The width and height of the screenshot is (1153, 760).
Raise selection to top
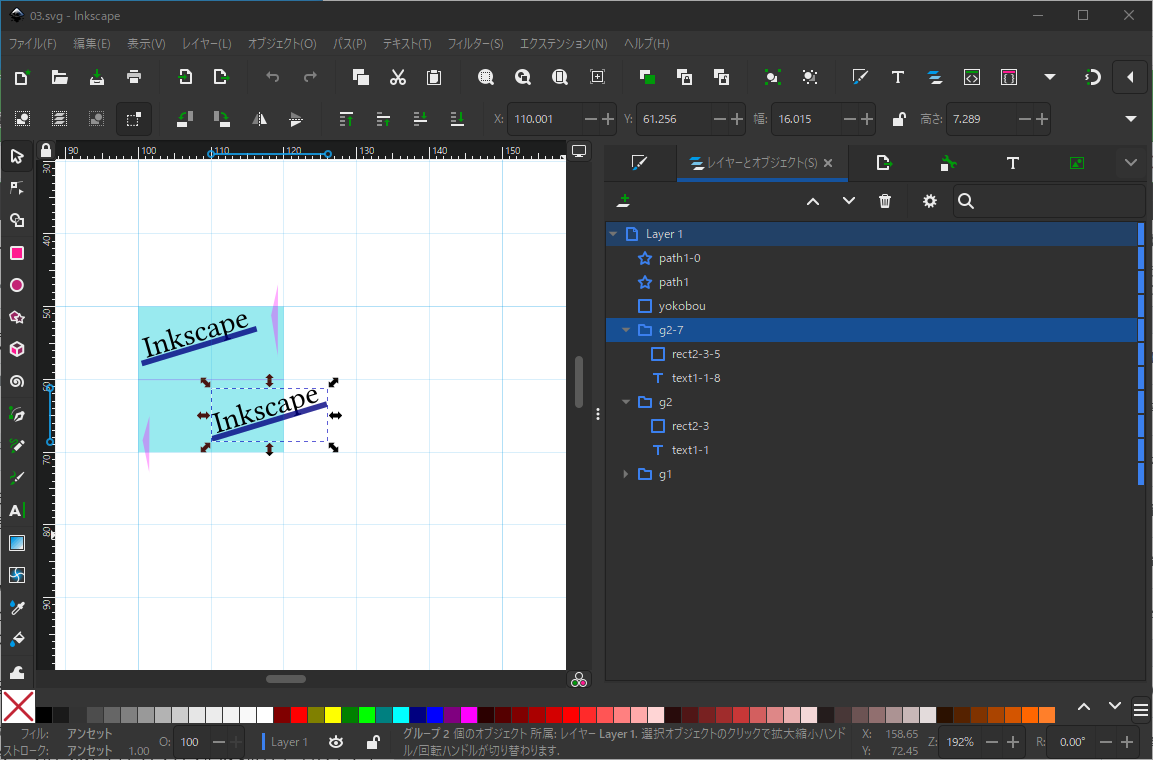point(346,119)
